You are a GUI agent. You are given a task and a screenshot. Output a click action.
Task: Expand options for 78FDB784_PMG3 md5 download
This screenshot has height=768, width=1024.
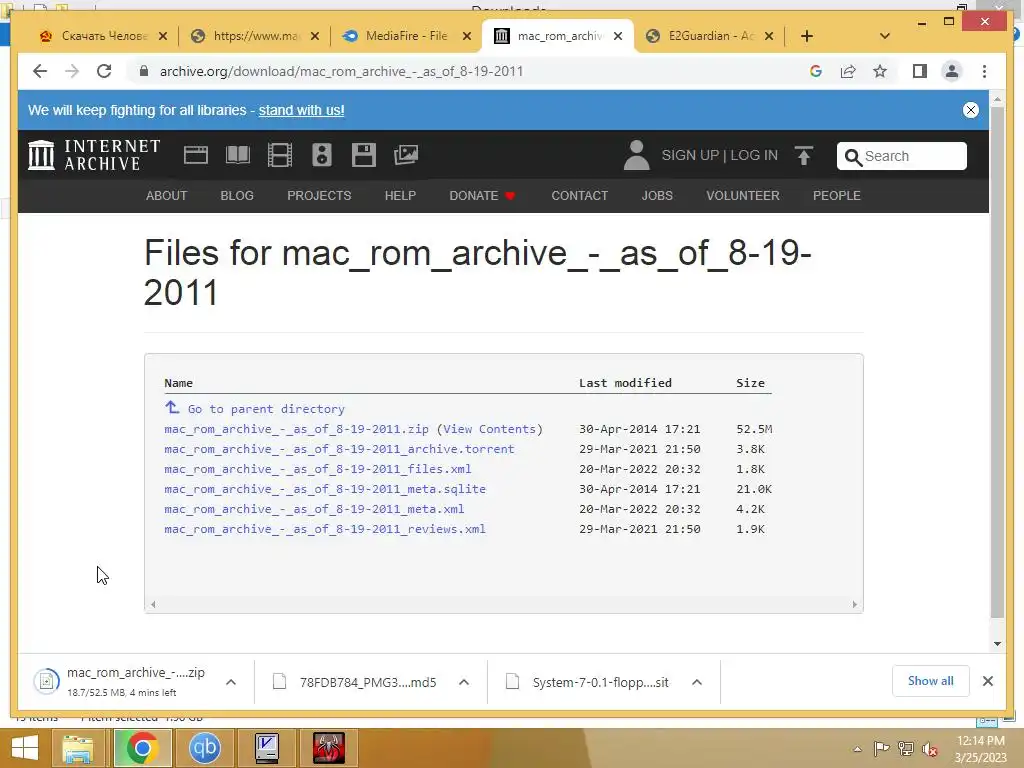click(x=464, y=682)
